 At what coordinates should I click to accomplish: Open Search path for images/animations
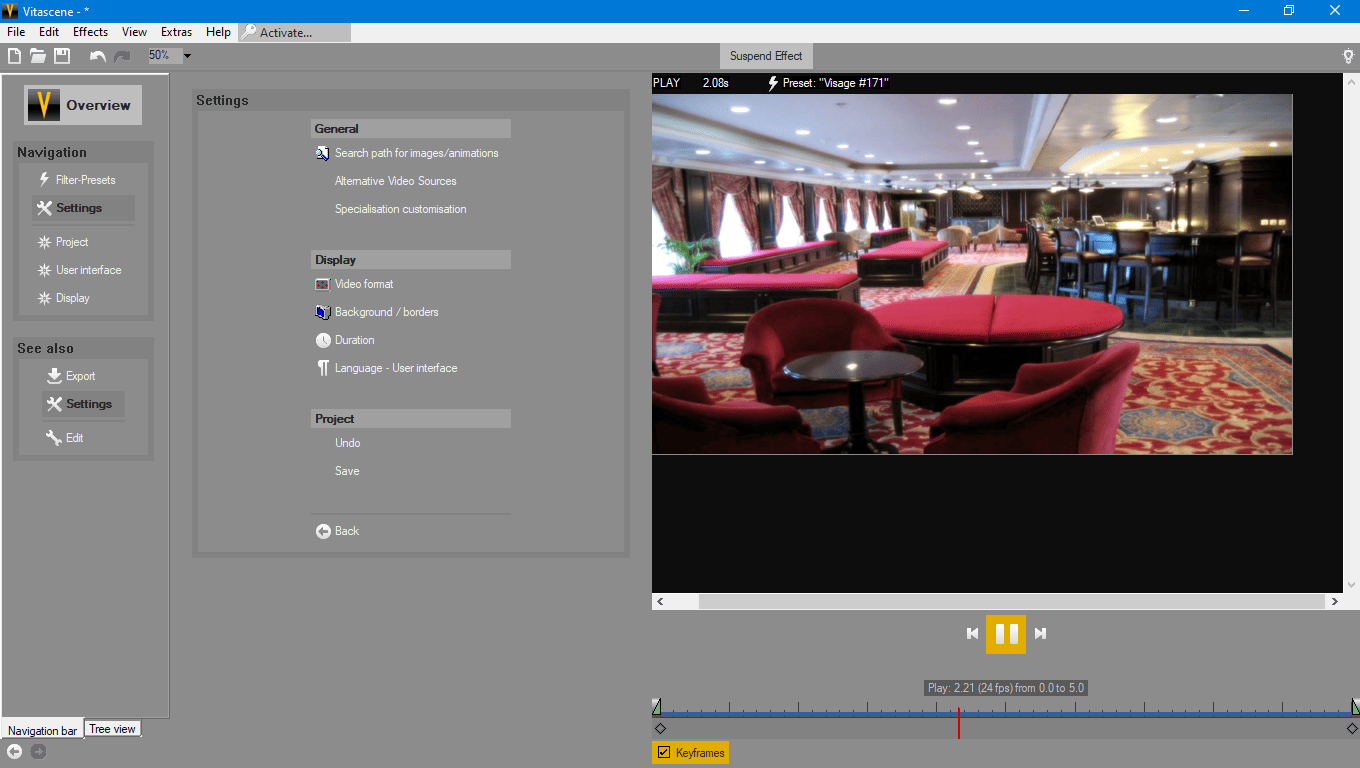coord(407,153)
